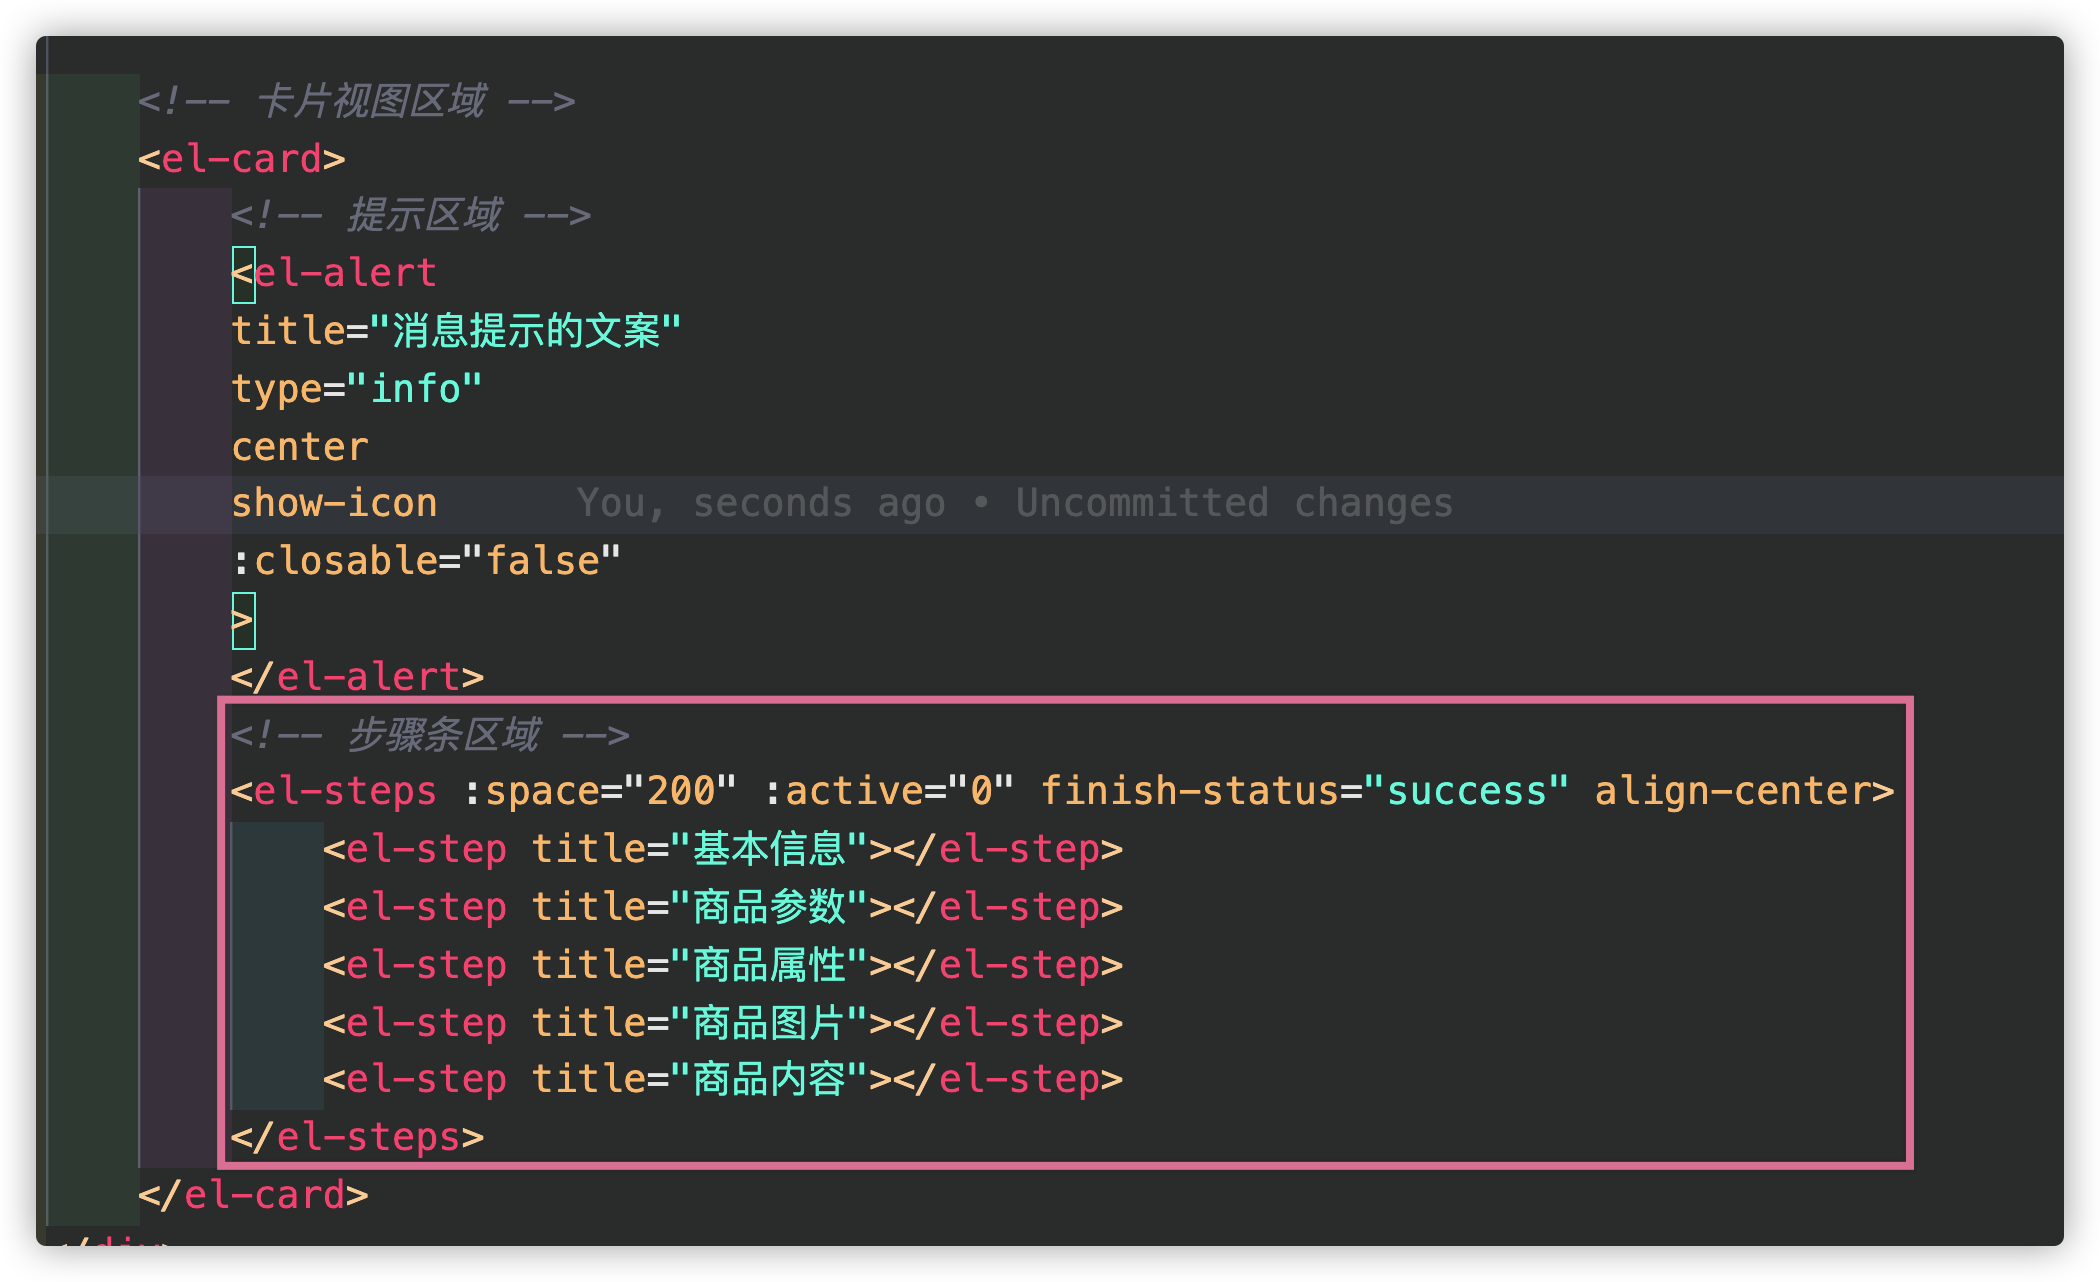Click the closing </el-steps> tag
2100x1282 pixels.
[357, 1137]
